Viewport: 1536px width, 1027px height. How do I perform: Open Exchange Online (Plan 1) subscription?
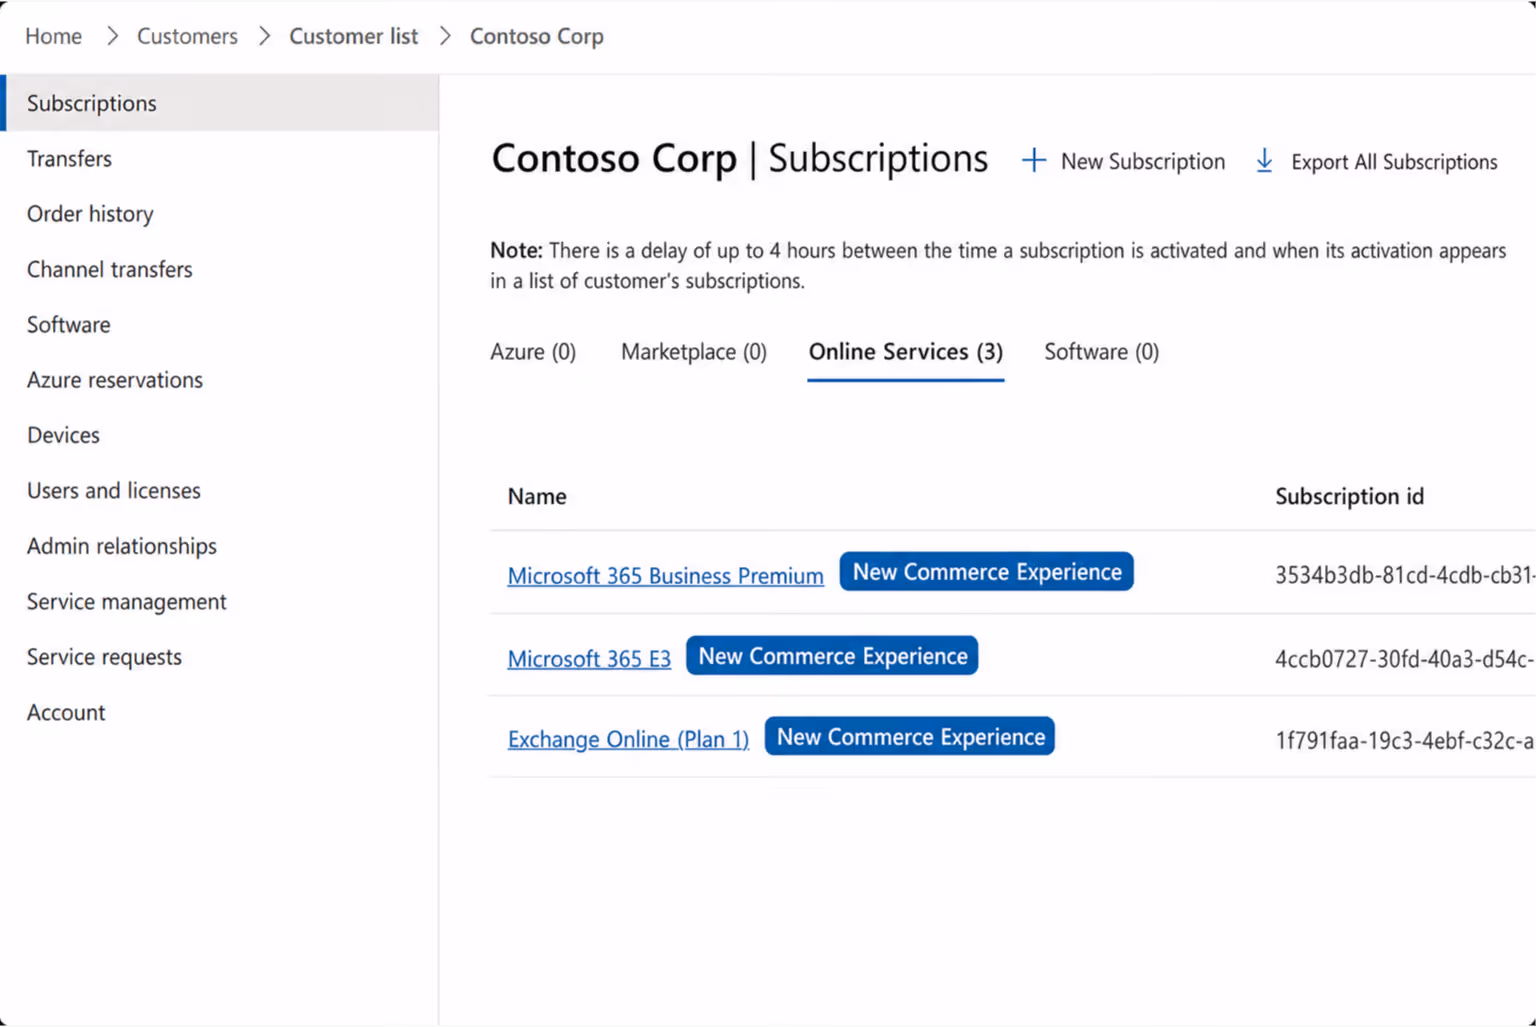tap(628, 739)
